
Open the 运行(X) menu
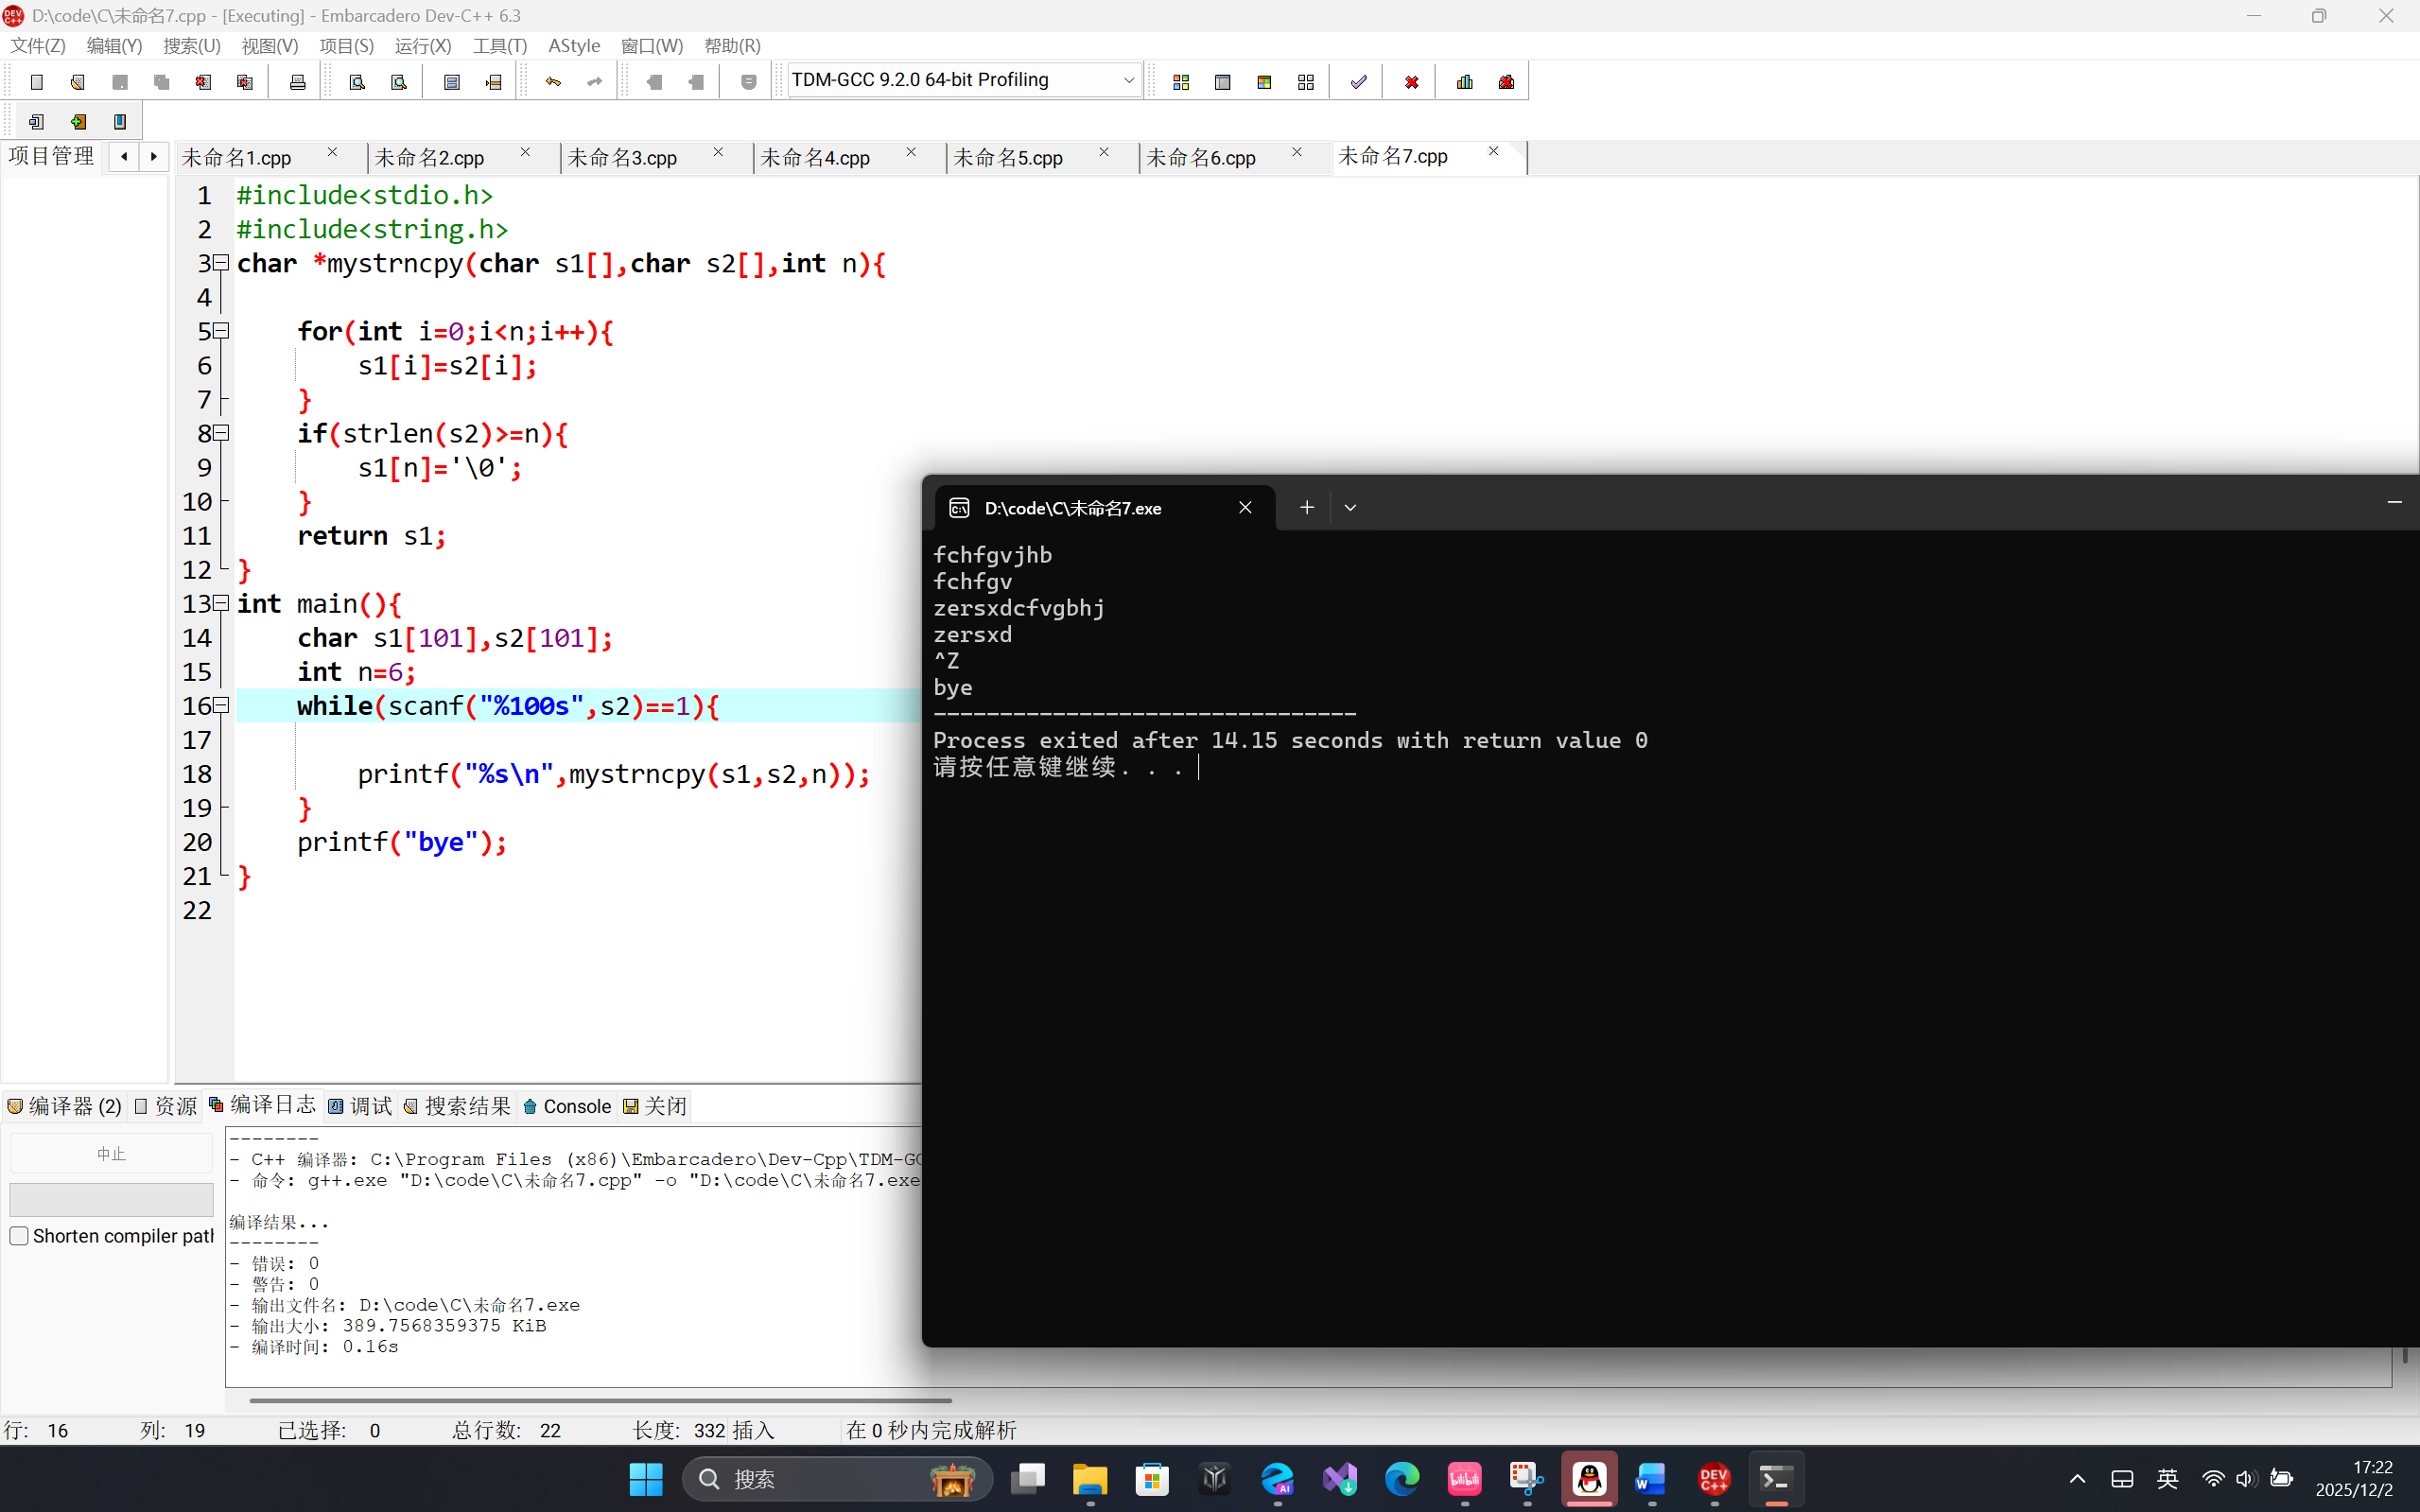click(422, 46)
